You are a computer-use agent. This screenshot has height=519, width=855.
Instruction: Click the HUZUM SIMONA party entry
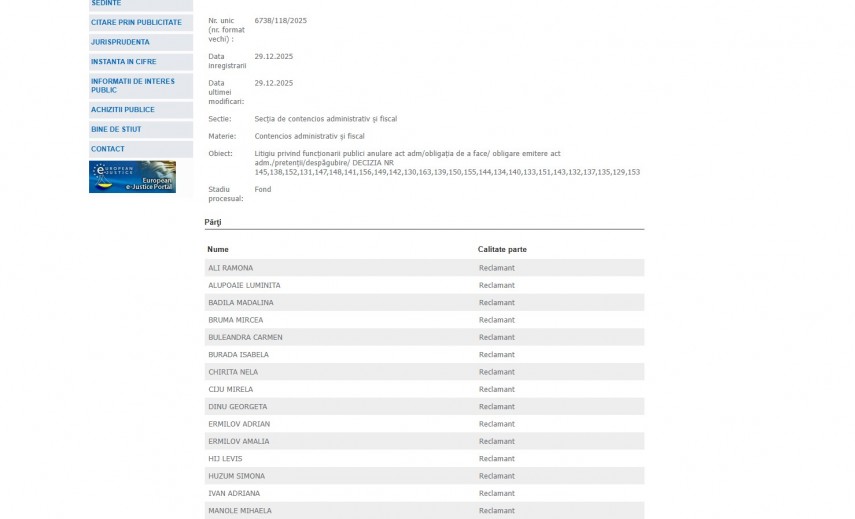(235, 476)
